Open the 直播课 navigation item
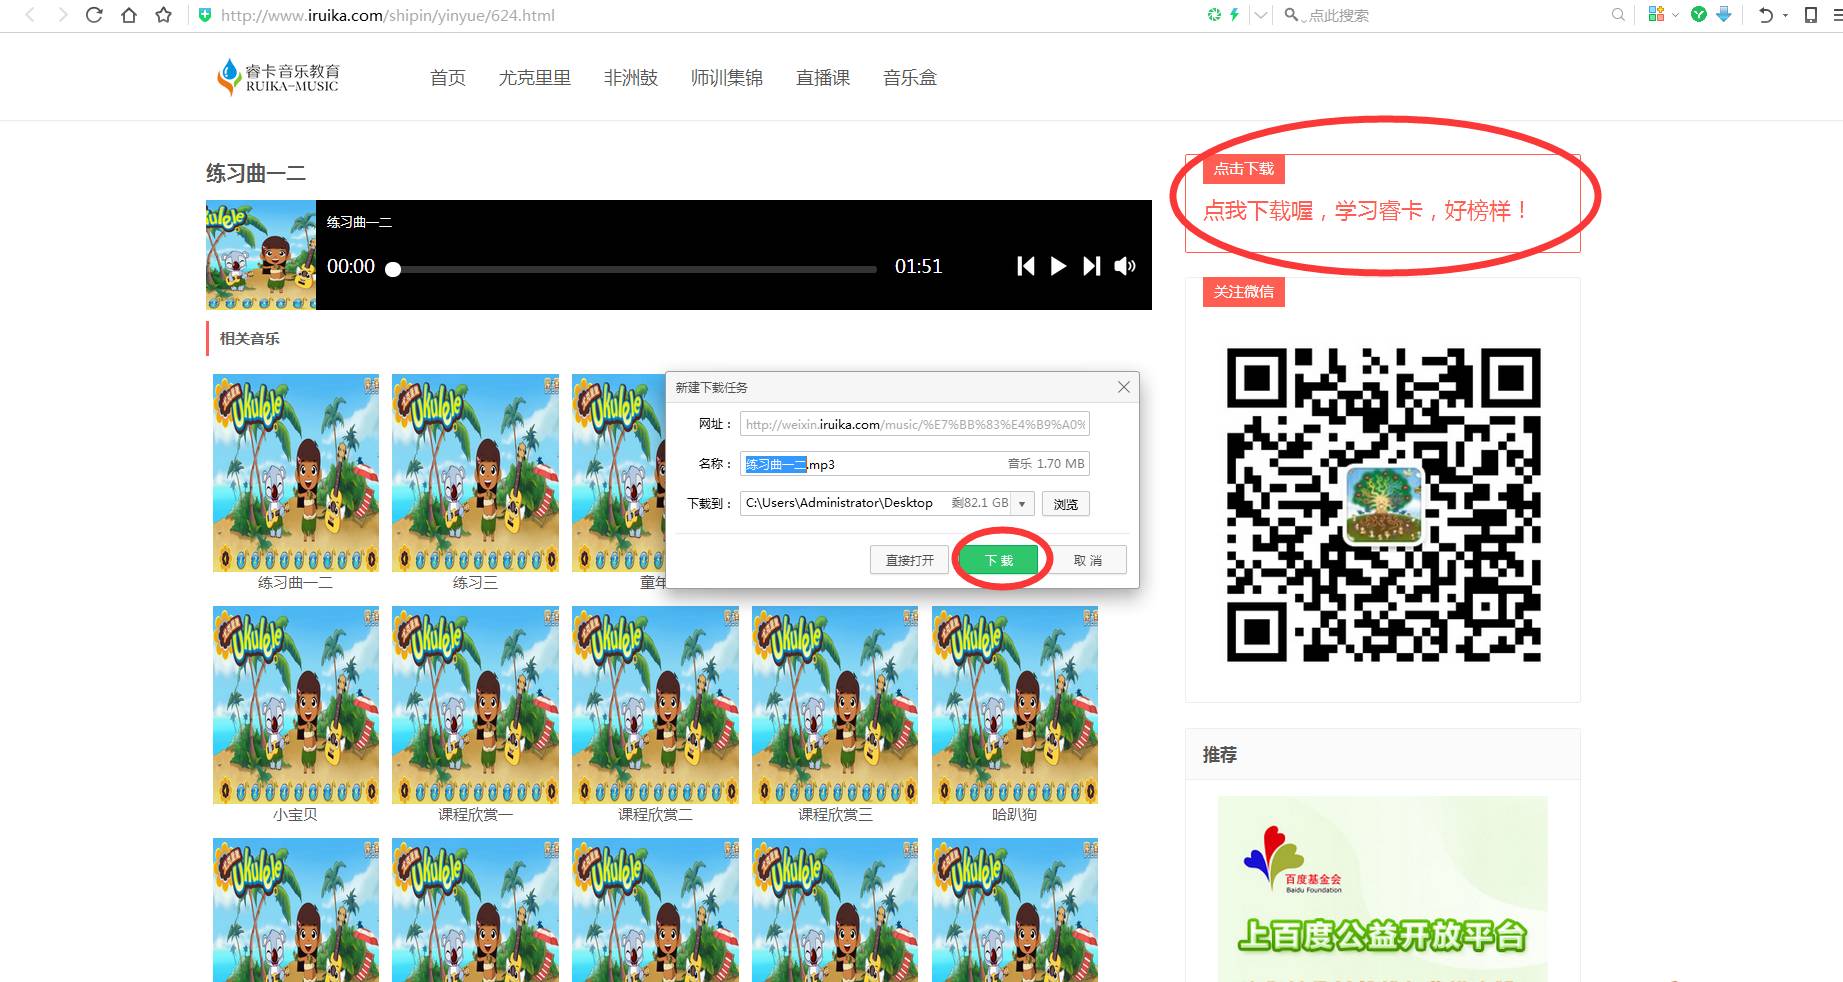Viewport: 1843px width, 982px height. click(x=823, y=77)
